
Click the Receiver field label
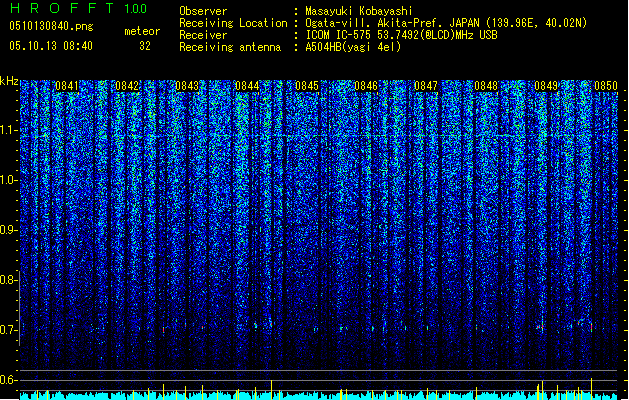tap(203, 35)
